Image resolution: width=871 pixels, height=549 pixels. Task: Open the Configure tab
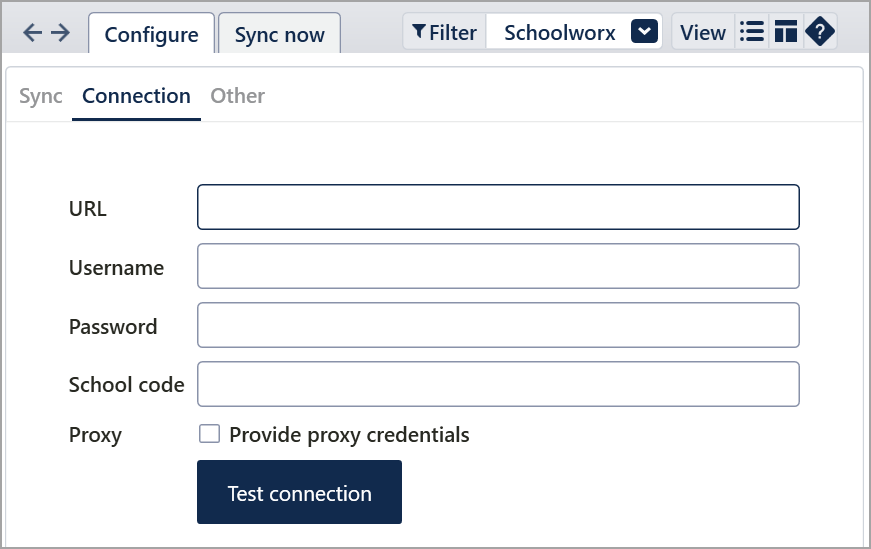(x=151, y=34)
